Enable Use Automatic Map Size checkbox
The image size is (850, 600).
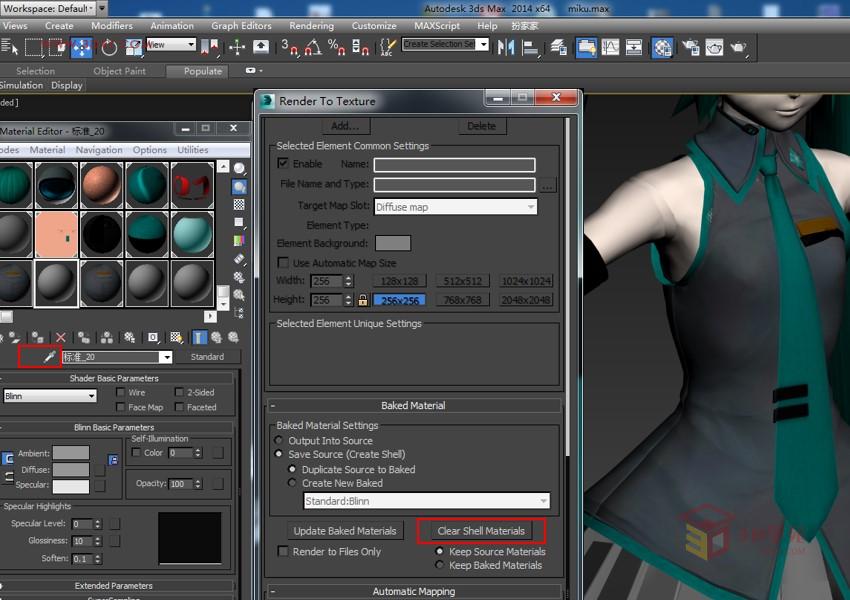(x=283, y=263)
